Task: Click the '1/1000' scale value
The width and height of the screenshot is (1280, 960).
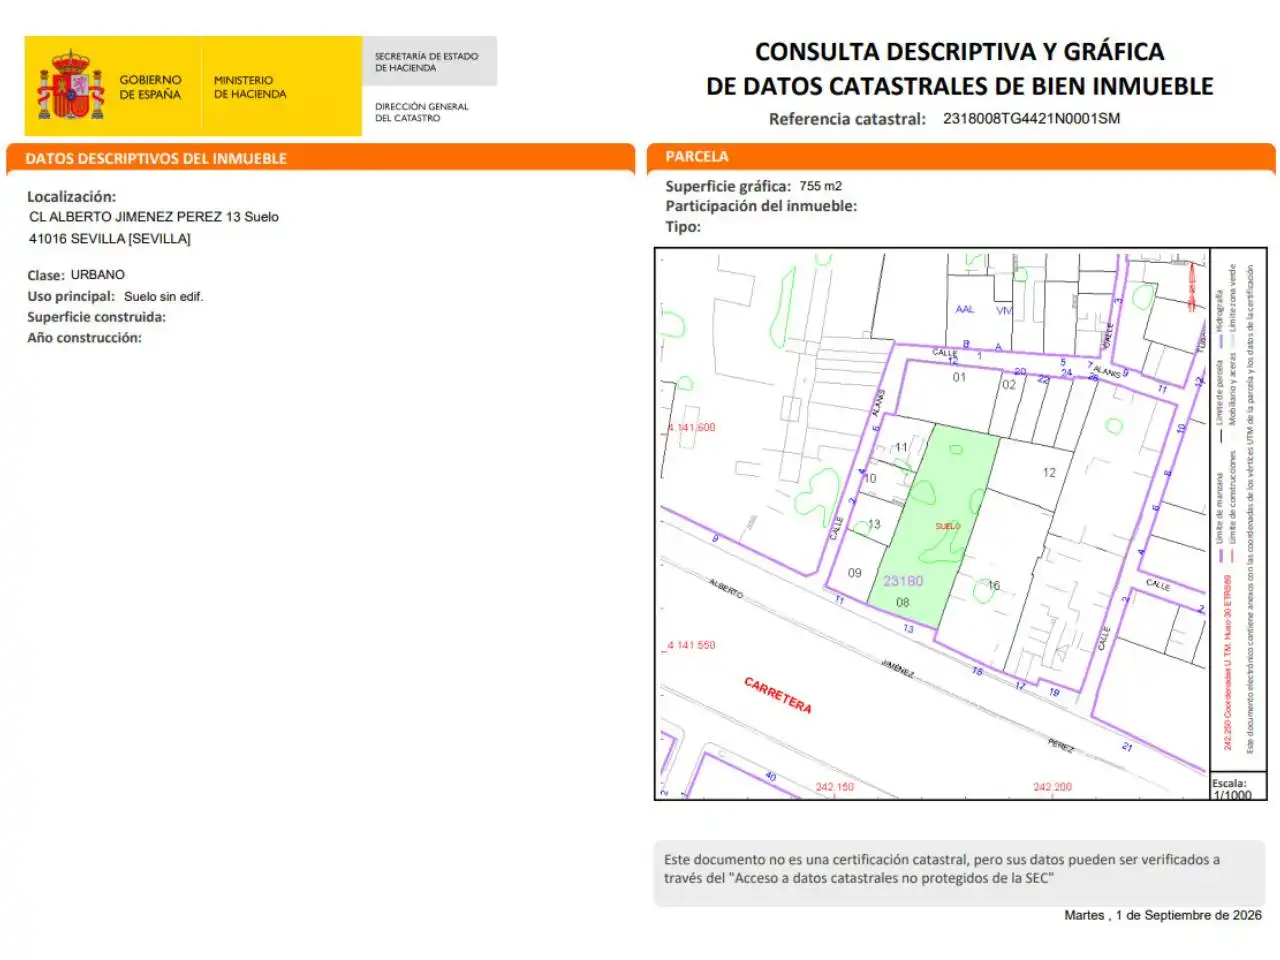Action: click(1232, 795)
